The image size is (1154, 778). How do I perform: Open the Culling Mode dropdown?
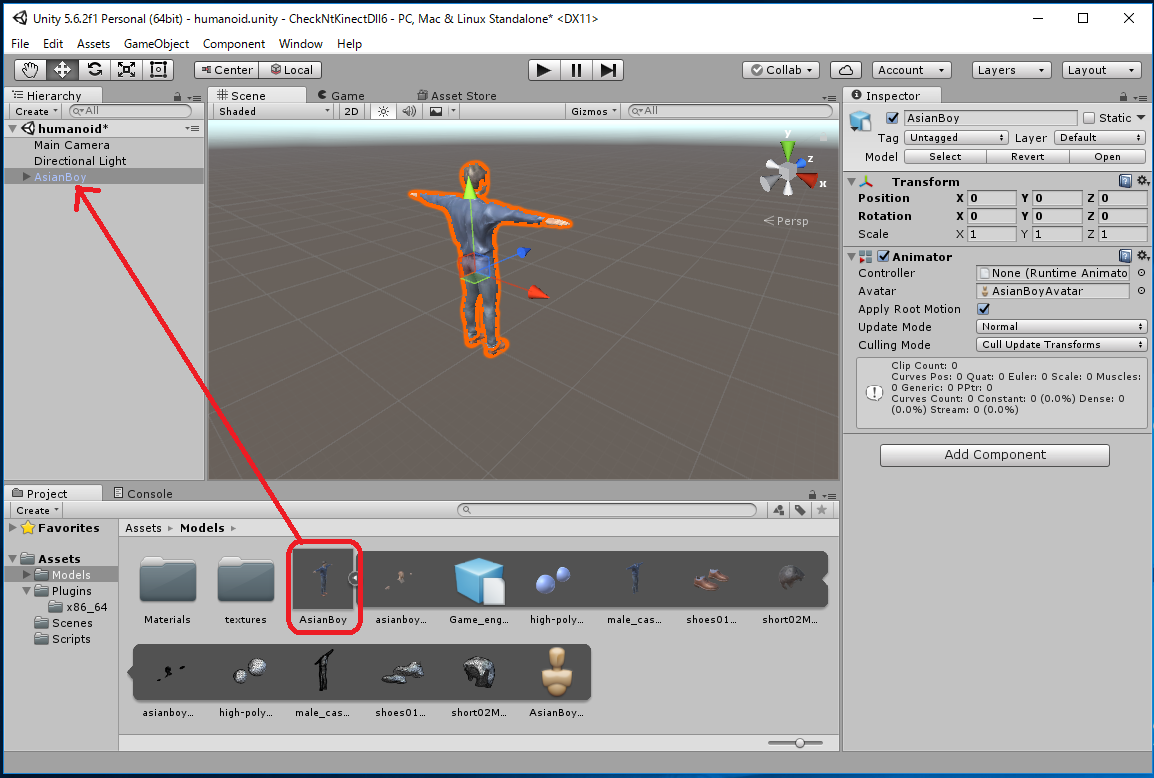pos(1062,345)
